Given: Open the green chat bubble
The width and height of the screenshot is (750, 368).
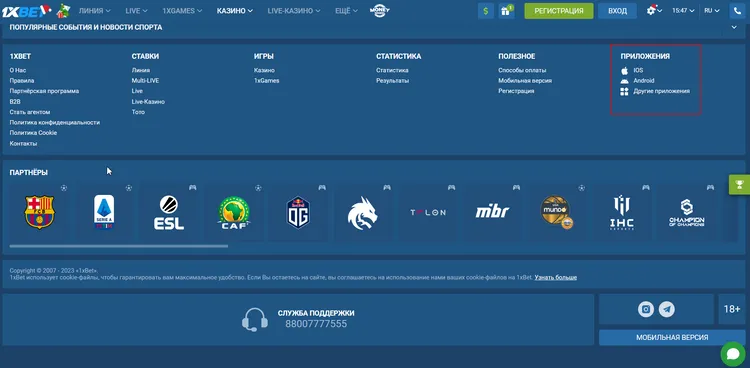Looking at the screenshot, I should tap(733, 354).
